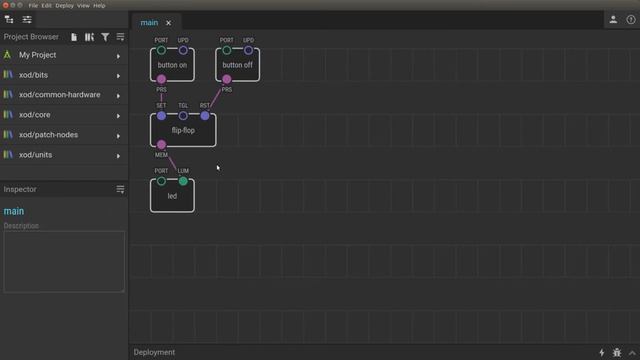The height and width of the screenshot is (360, 640).
Task: Expand xod/patch-nodes library arrow
Action: click(118, 136)
